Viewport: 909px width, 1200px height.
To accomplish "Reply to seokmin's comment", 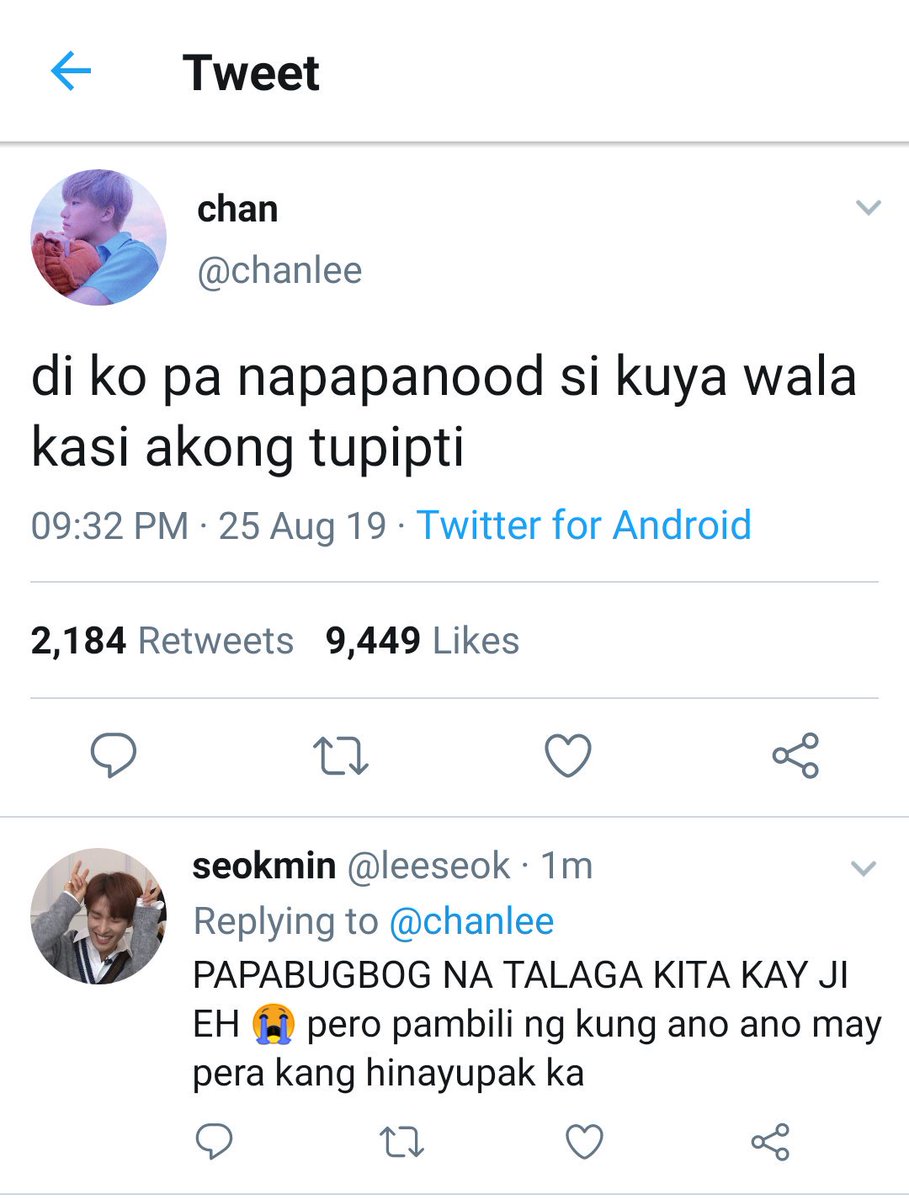I will coord(212,1140).
